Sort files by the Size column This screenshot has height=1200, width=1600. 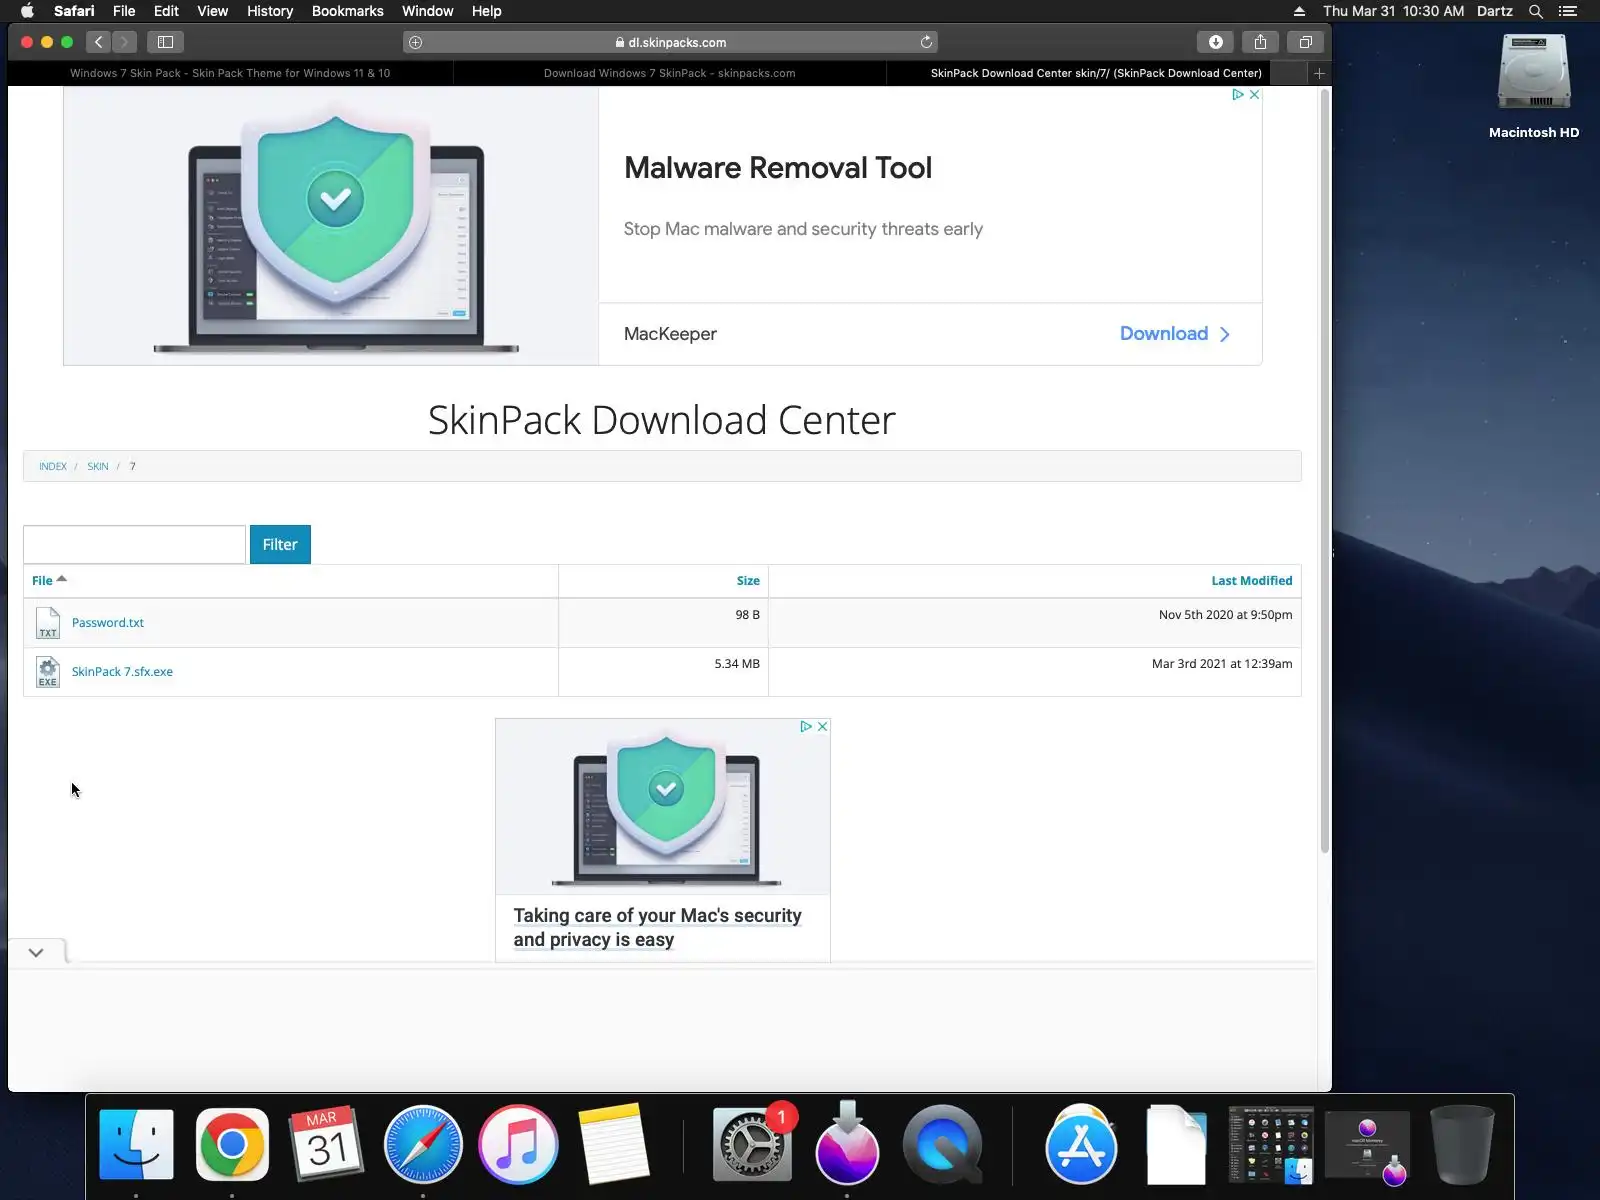(748, 581)
